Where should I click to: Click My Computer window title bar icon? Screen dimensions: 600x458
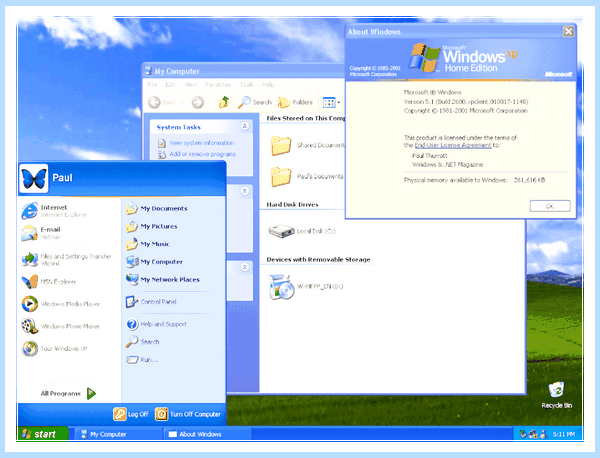[x=148, y=71]
